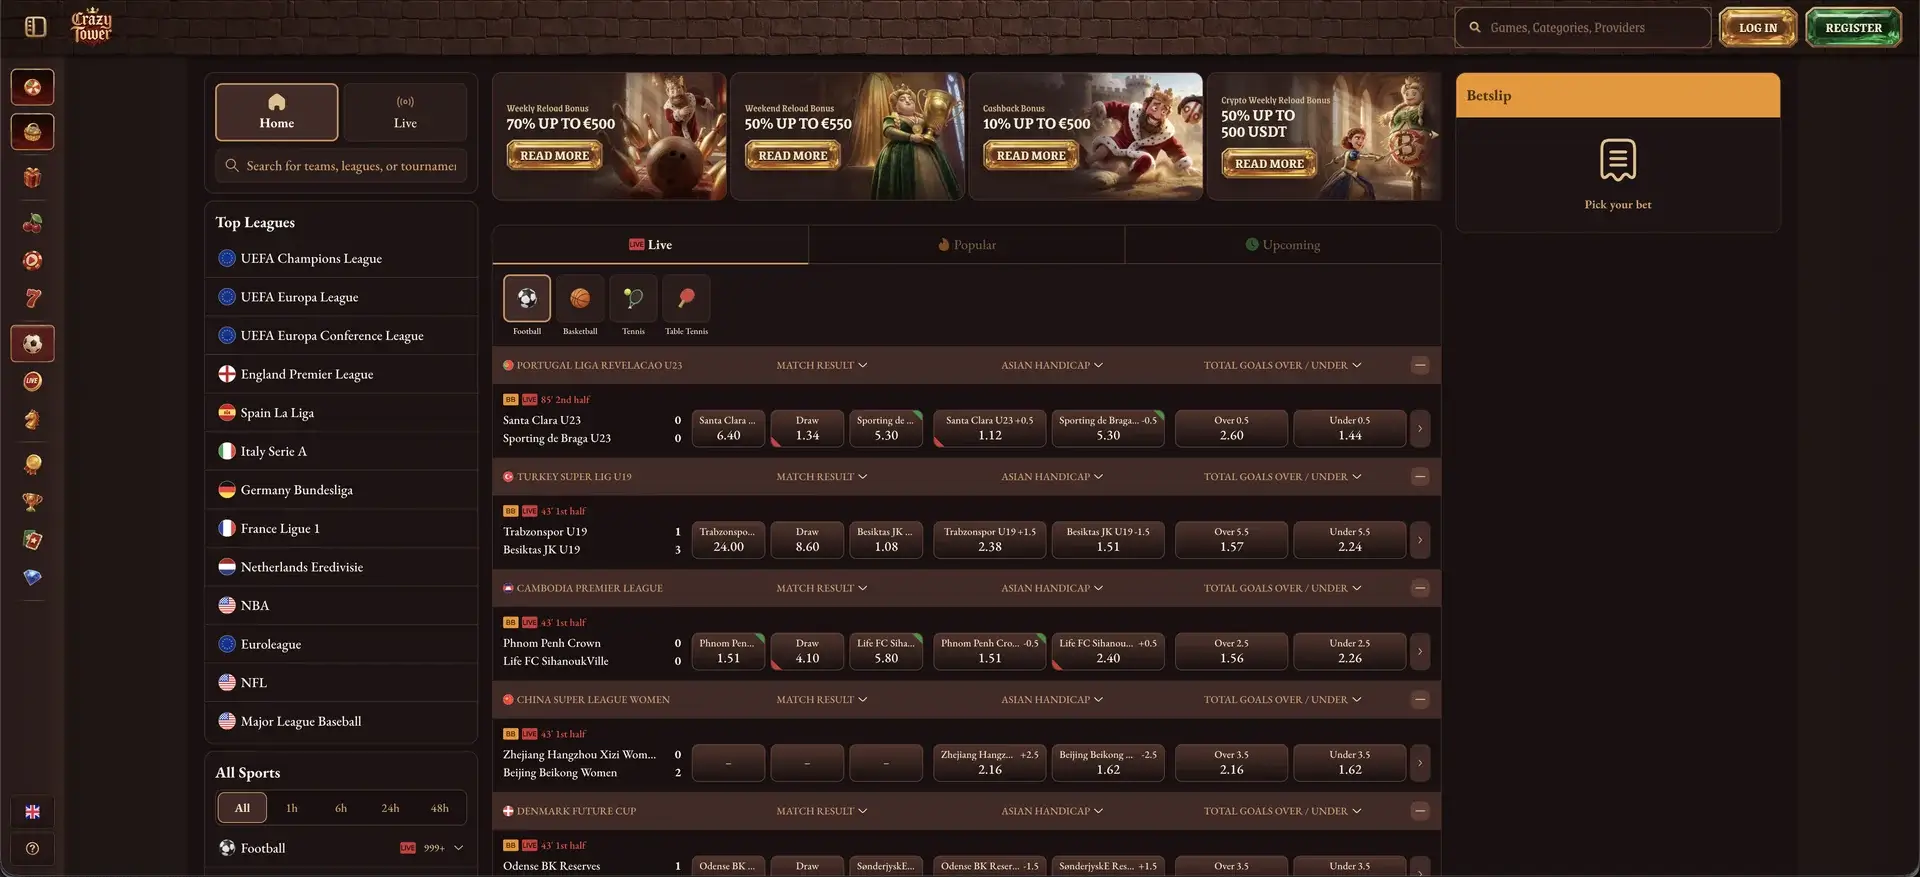Open the basket sidebar icon below the chip
1920x877 pixels.
coord(32,132)
